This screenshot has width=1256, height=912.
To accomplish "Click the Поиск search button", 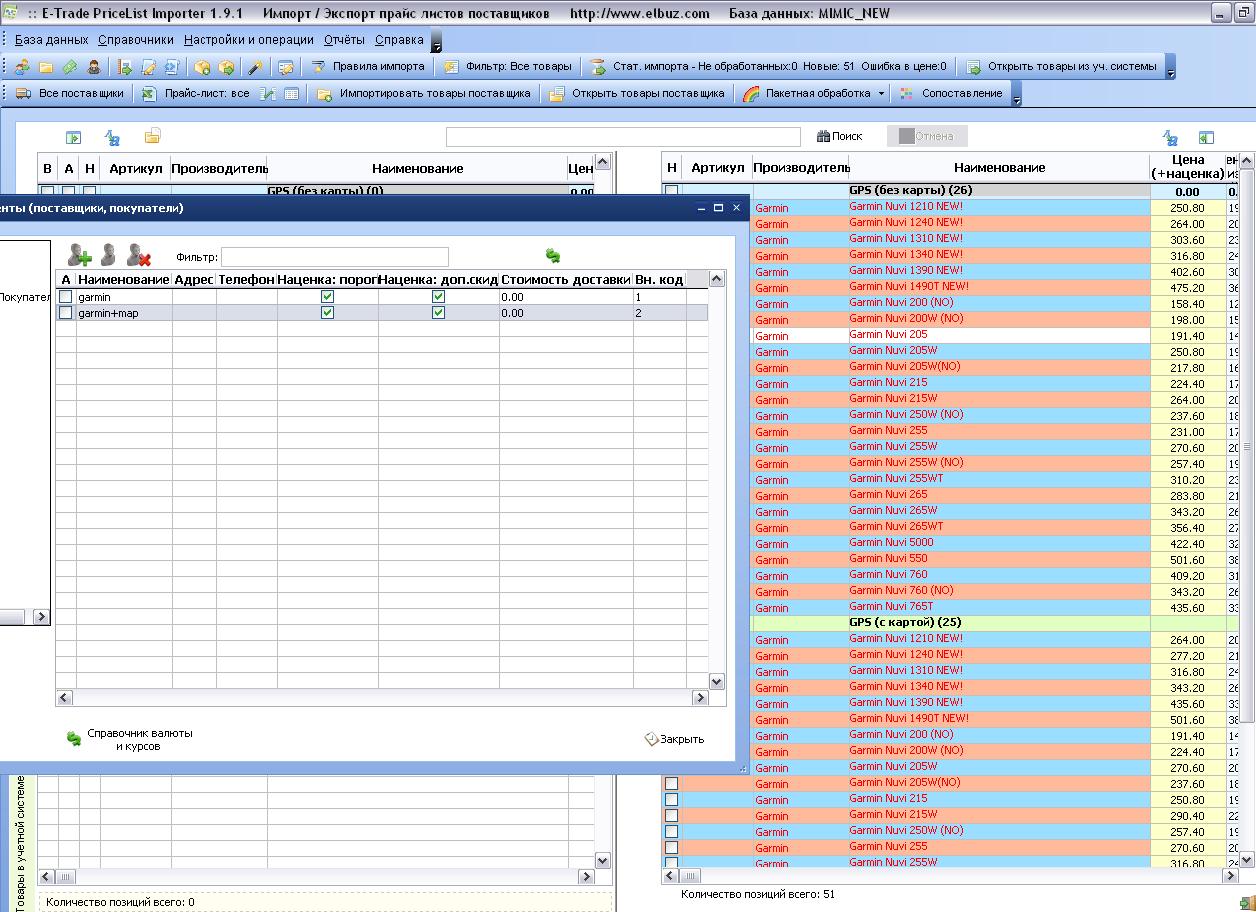I will (x=840, y=136).
